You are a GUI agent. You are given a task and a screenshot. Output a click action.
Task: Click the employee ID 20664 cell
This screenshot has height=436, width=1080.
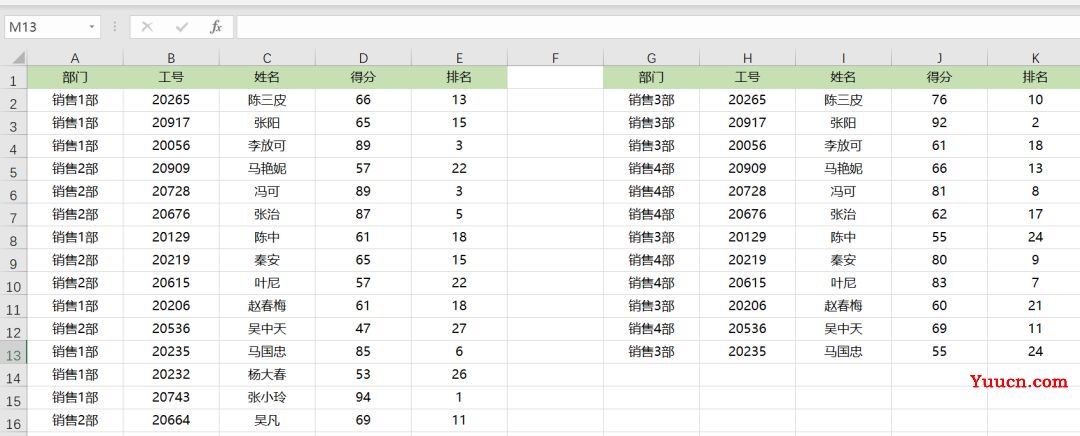point(171,420)
